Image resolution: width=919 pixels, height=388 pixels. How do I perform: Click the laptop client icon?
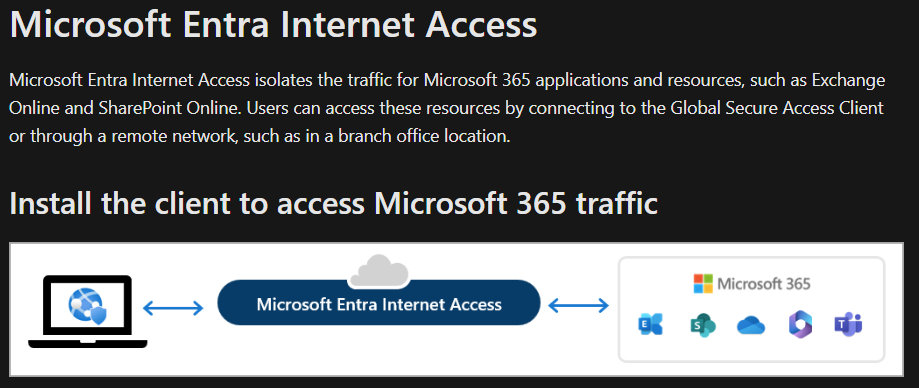coord(88,312)
